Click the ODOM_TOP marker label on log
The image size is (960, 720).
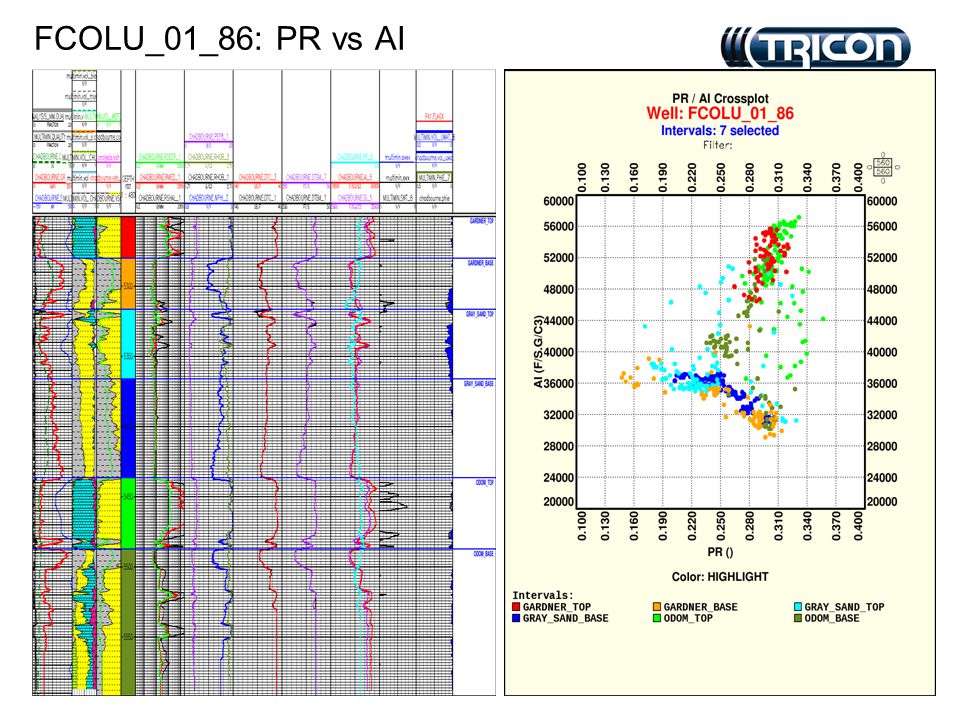(484, 483)
